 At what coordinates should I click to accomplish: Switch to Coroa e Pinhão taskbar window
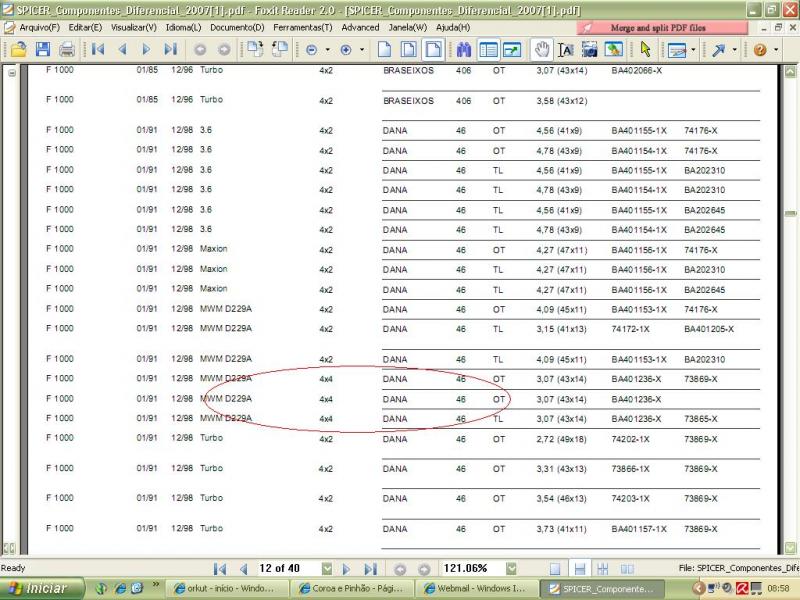352,589
